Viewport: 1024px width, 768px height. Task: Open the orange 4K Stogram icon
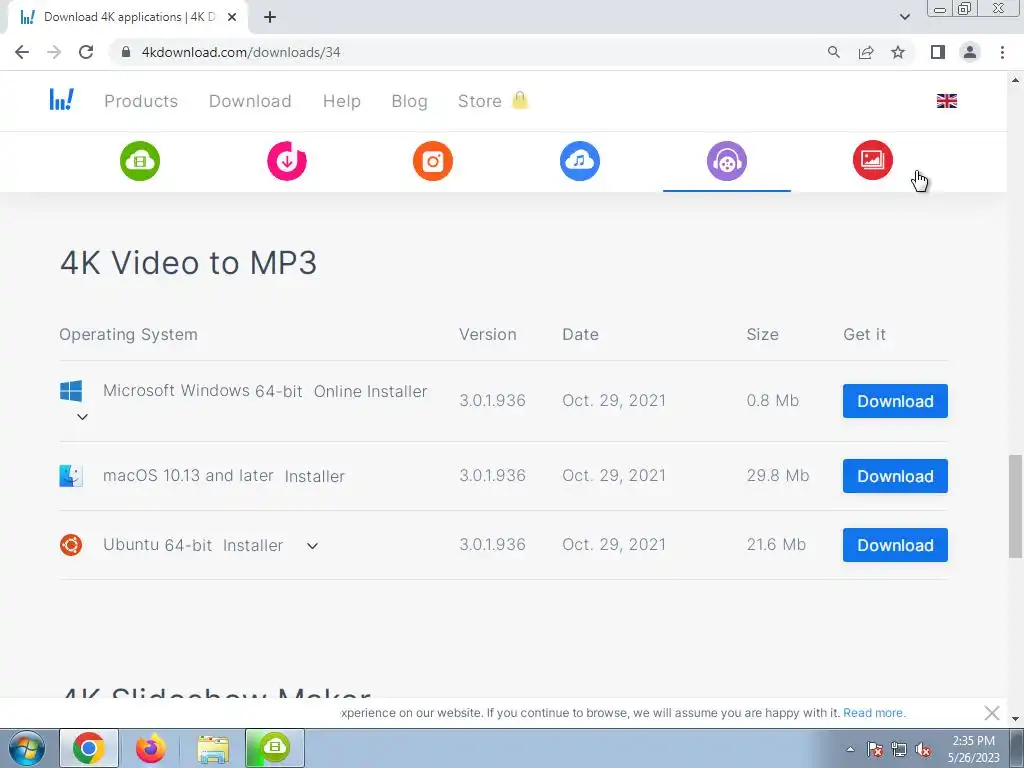click(x=433, y=161)
